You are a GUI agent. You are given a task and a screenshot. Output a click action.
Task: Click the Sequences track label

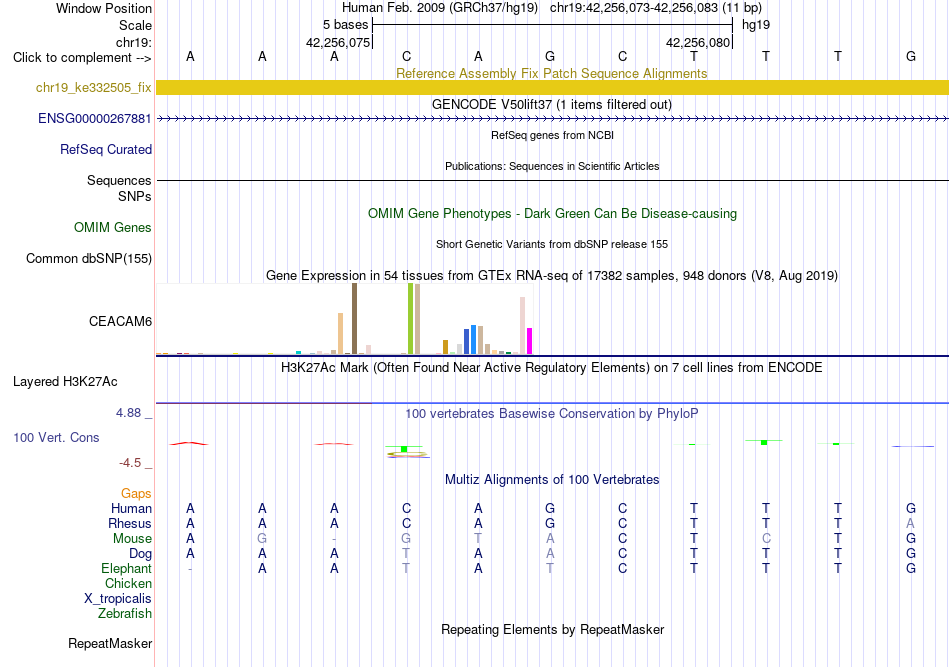[119, 181]
